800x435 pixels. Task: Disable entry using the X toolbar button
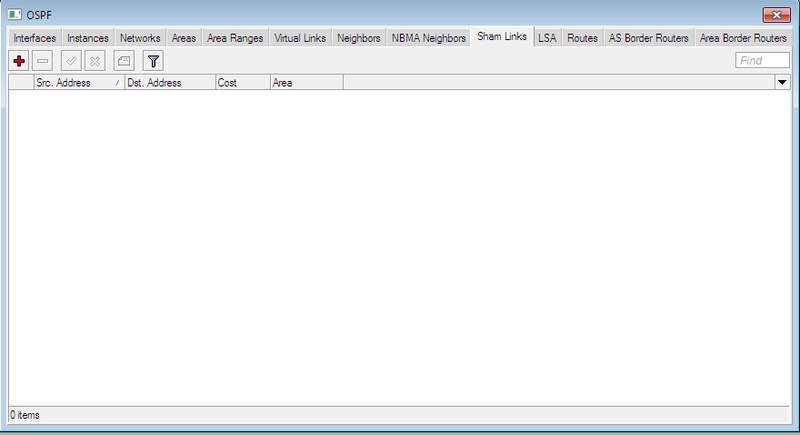[x=94, y=61]
